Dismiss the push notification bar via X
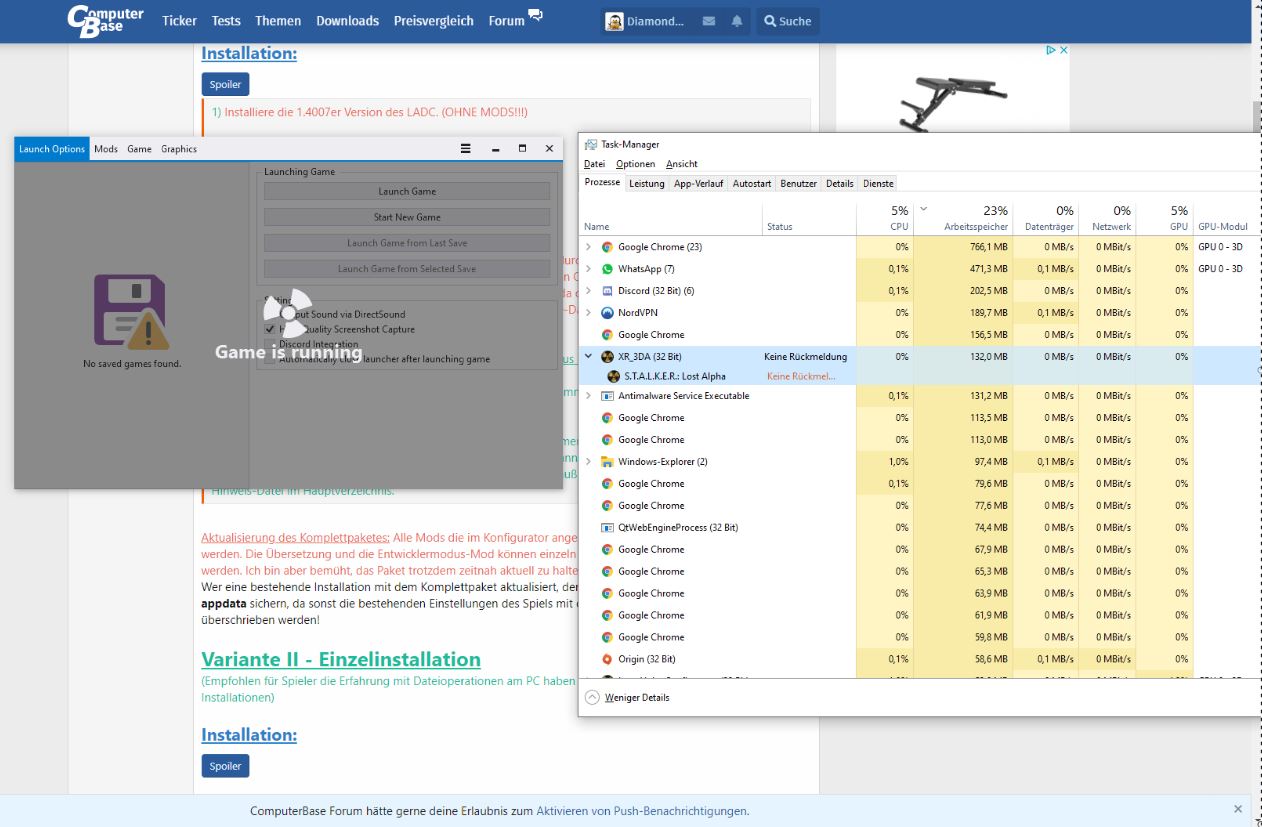 click(x=1238, y=809)
